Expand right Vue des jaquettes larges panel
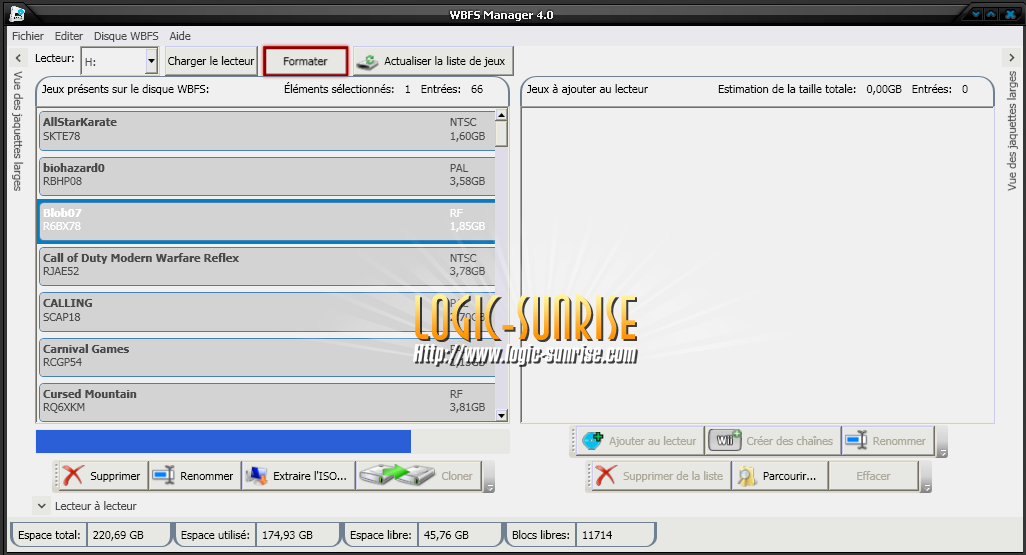 [x=1010, y=58]
